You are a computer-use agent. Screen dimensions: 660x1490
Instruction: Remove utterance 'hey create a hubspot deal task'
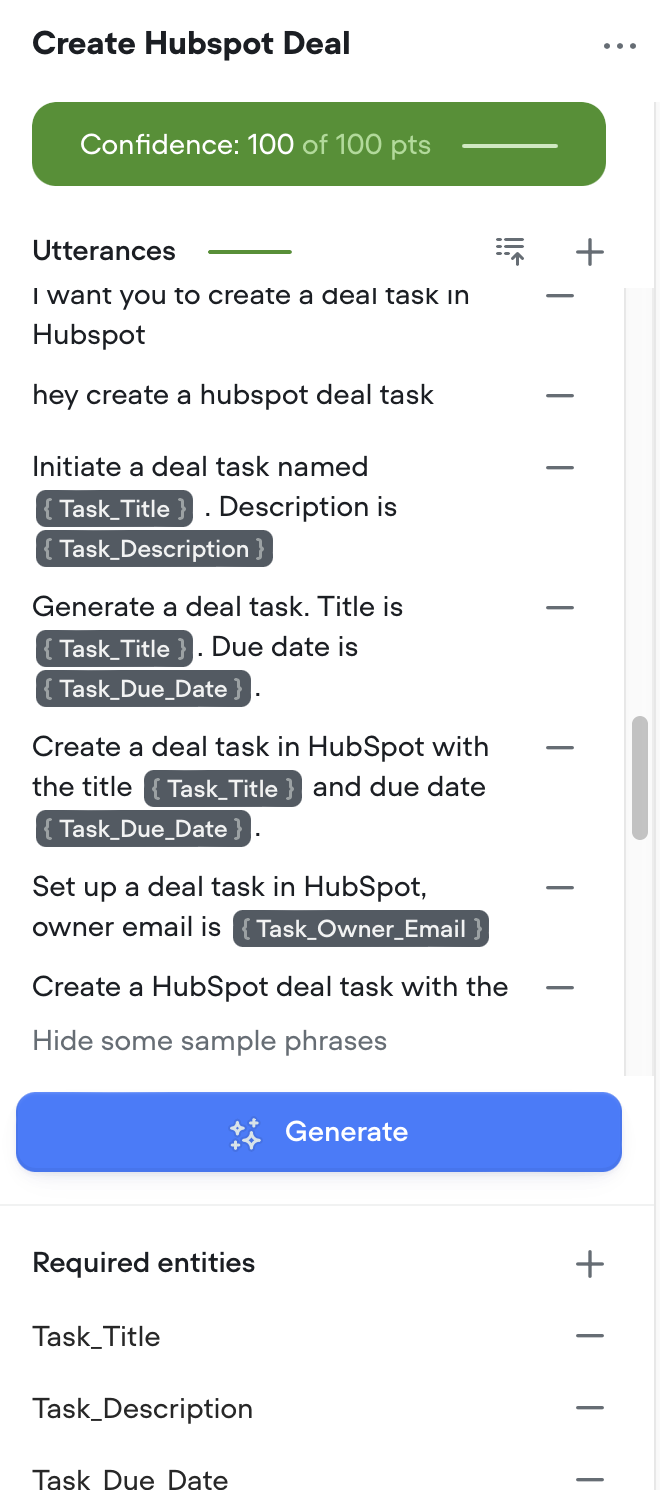click(560, 395)
